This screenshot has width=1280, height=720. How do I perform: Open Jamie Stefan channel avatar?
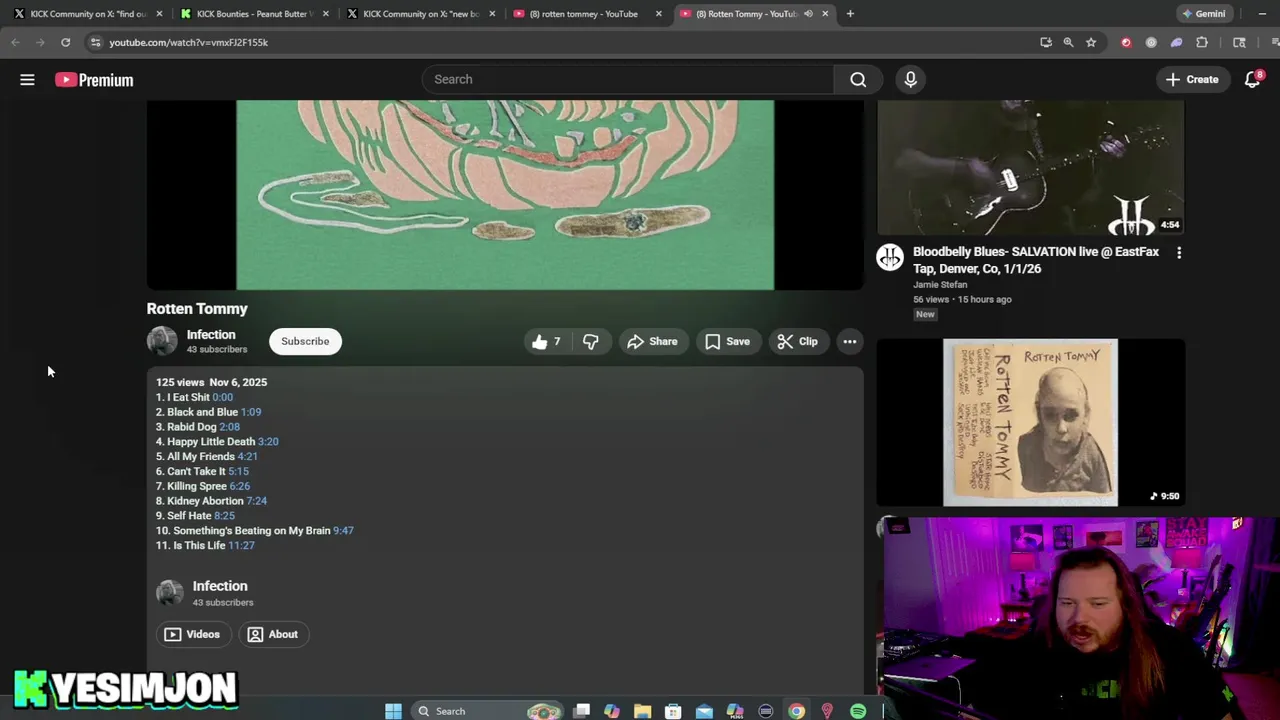890,258
